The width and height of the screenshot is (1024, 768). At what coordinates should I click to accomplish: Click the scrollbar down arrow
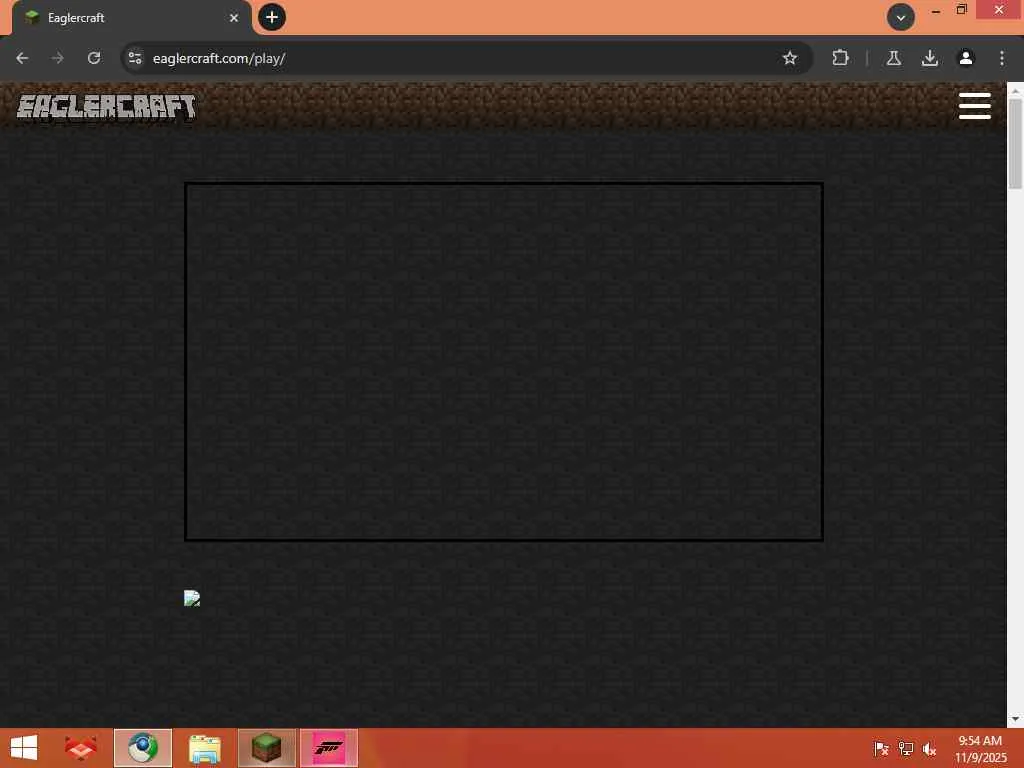pos(1015,719)
